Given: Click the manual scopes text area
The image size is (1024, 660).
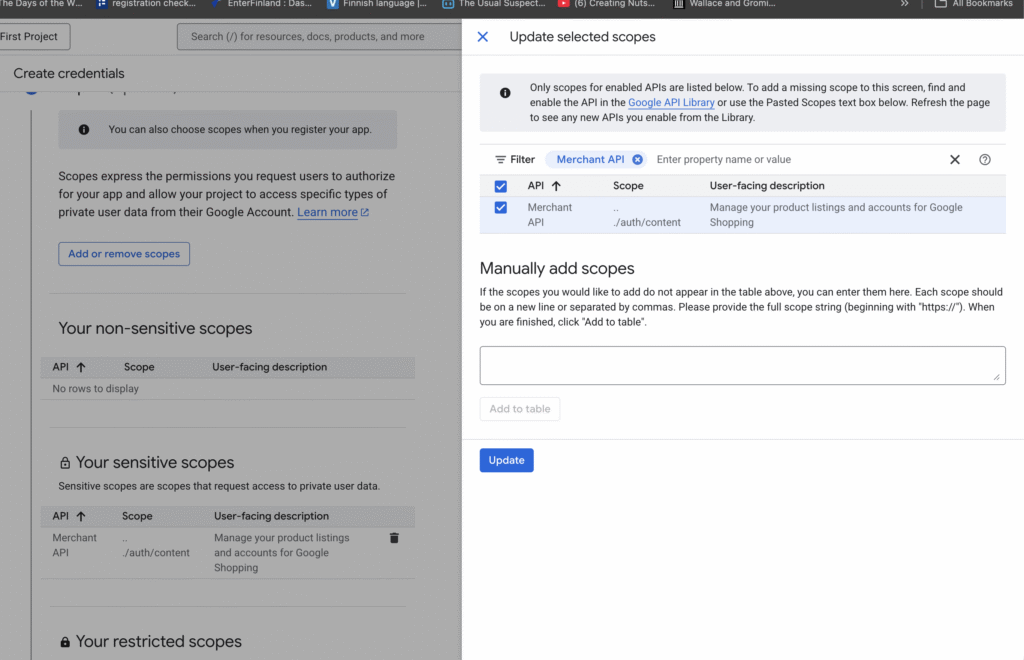Looking at the screenshot, I should [742, 365].
